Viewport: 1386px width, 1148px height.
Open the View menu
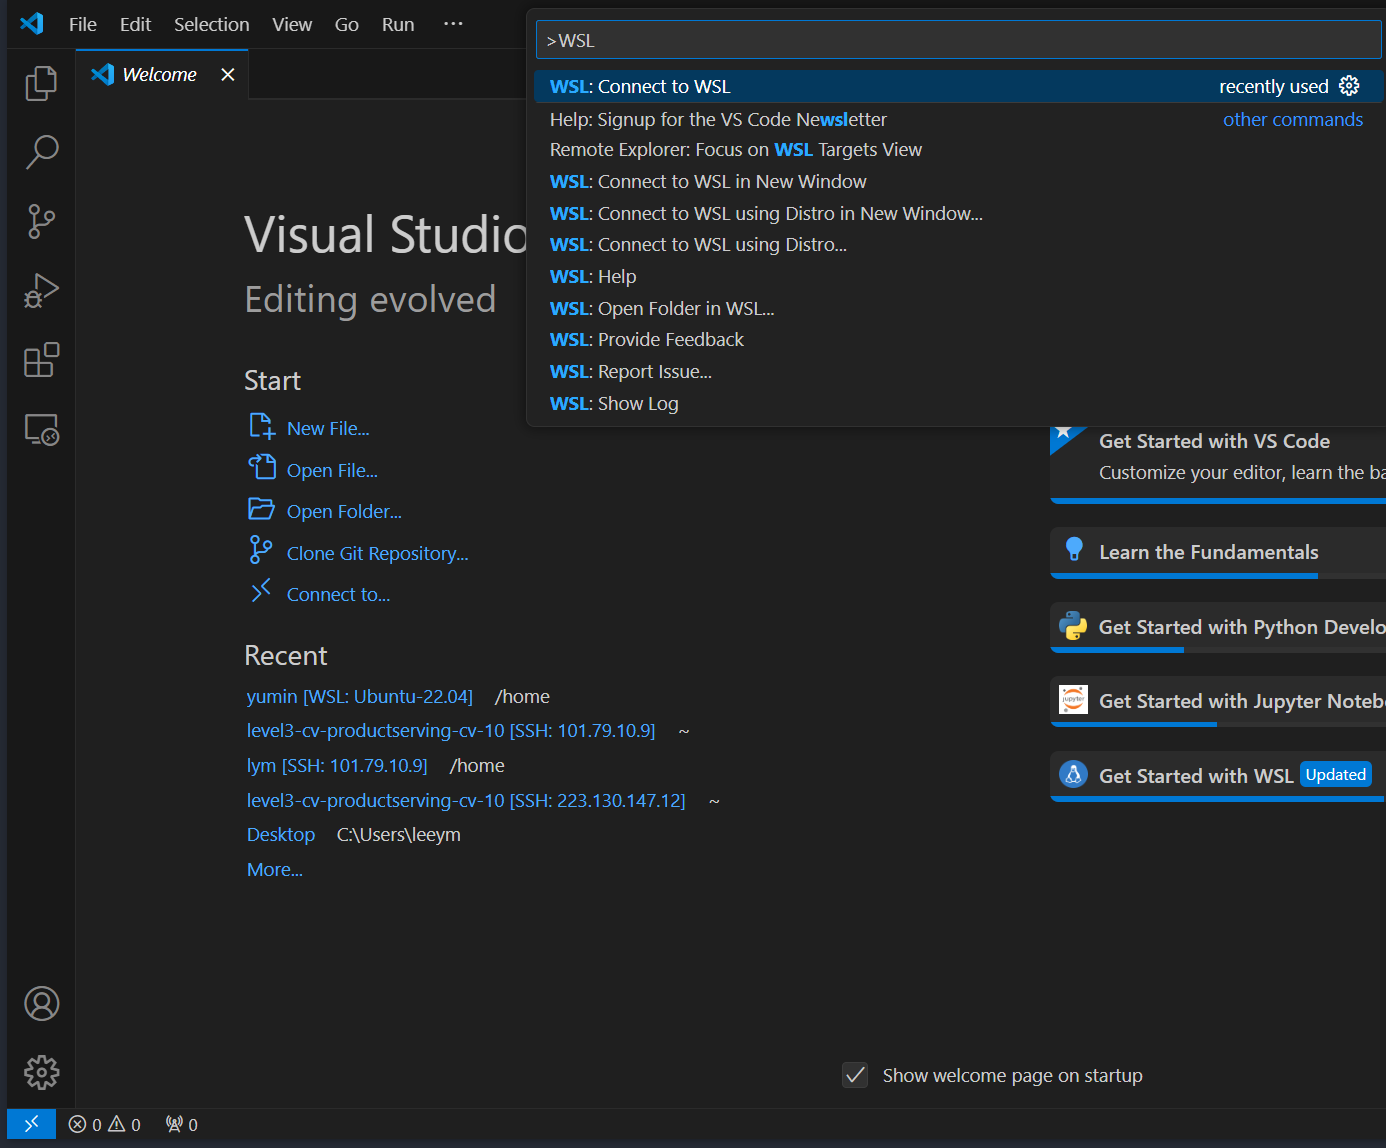point(292,24)
